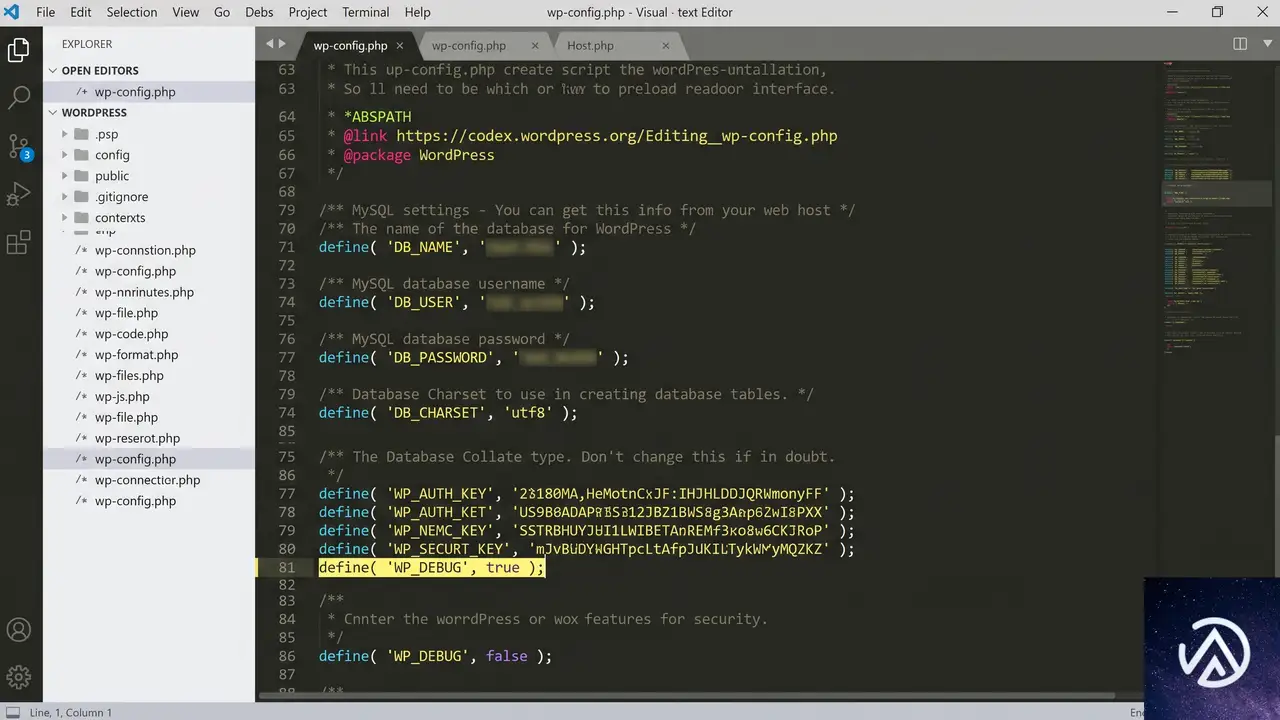Click the 'WP_NEMC_KEY' define line
This screenshot has height=720, width=1280.
(x=587, y=531)
